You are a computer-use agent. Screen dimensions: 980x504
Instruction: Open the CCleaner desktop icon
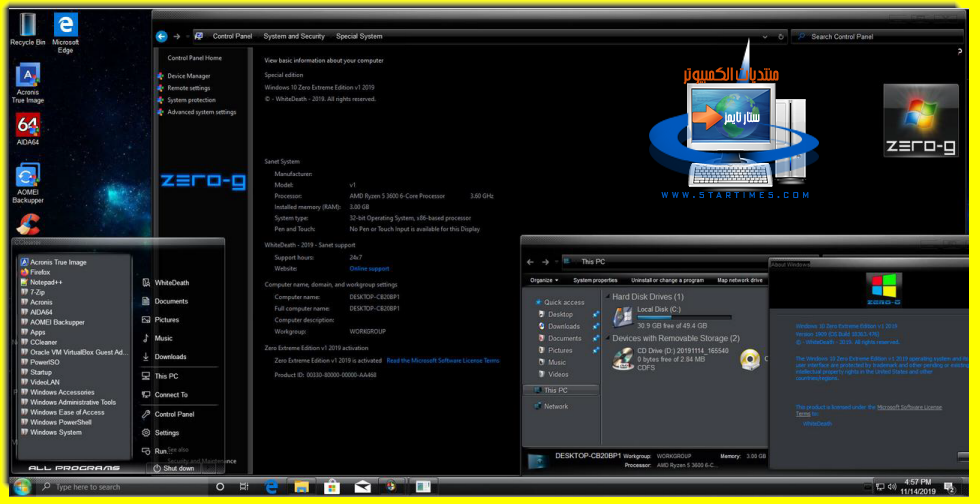point(28,225)
